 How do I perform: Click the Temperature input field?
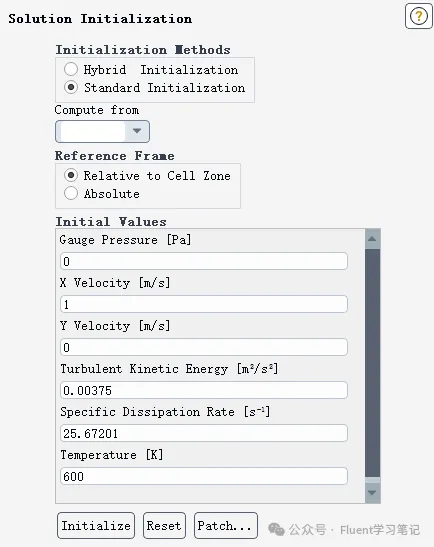click(204, 476)
